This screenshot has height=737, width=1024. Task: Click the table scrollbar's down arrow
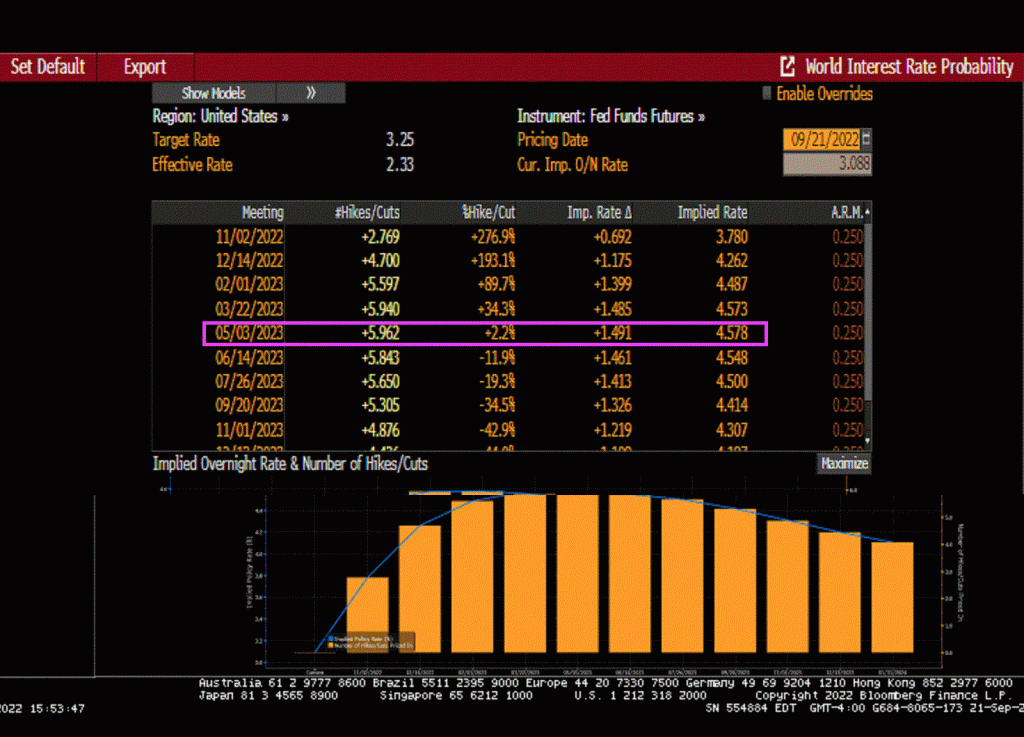(867, 440)
